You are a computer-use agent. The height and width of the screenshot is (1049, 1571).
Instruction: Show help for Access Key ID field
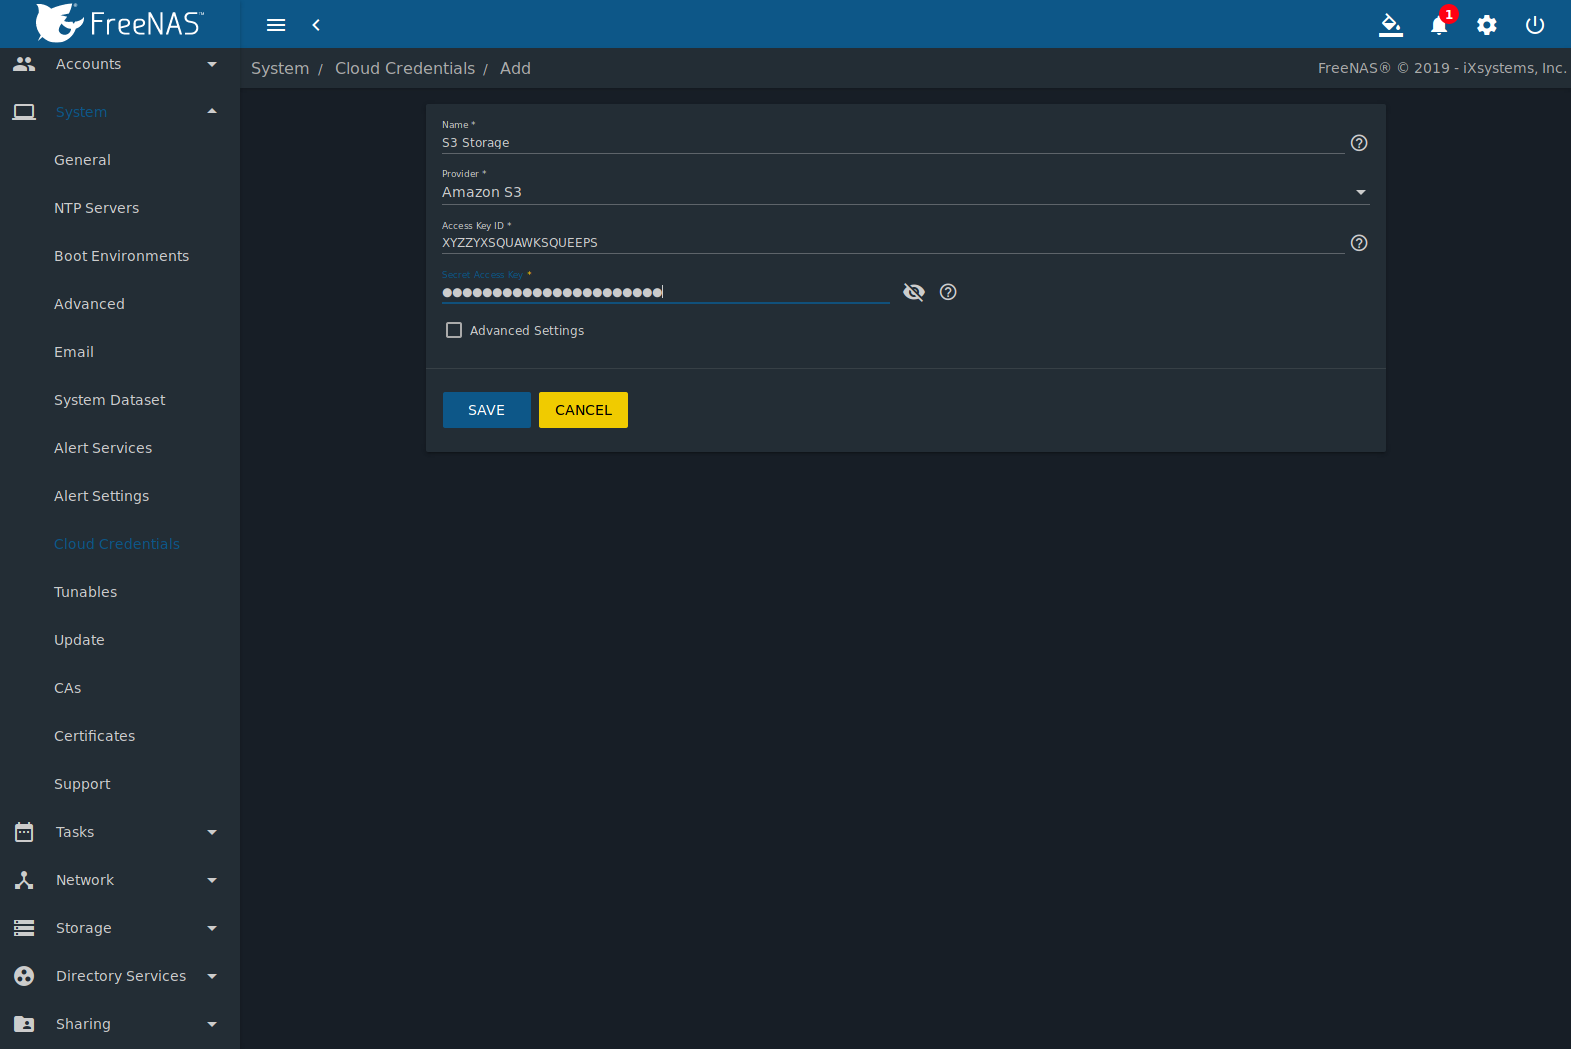pos(1359,243)
